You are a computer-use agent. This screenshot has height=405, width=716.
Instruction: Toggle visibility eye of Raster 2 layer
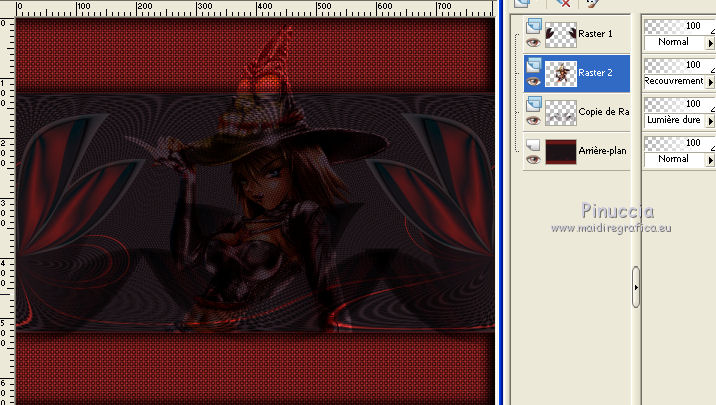tap(533, 81)
